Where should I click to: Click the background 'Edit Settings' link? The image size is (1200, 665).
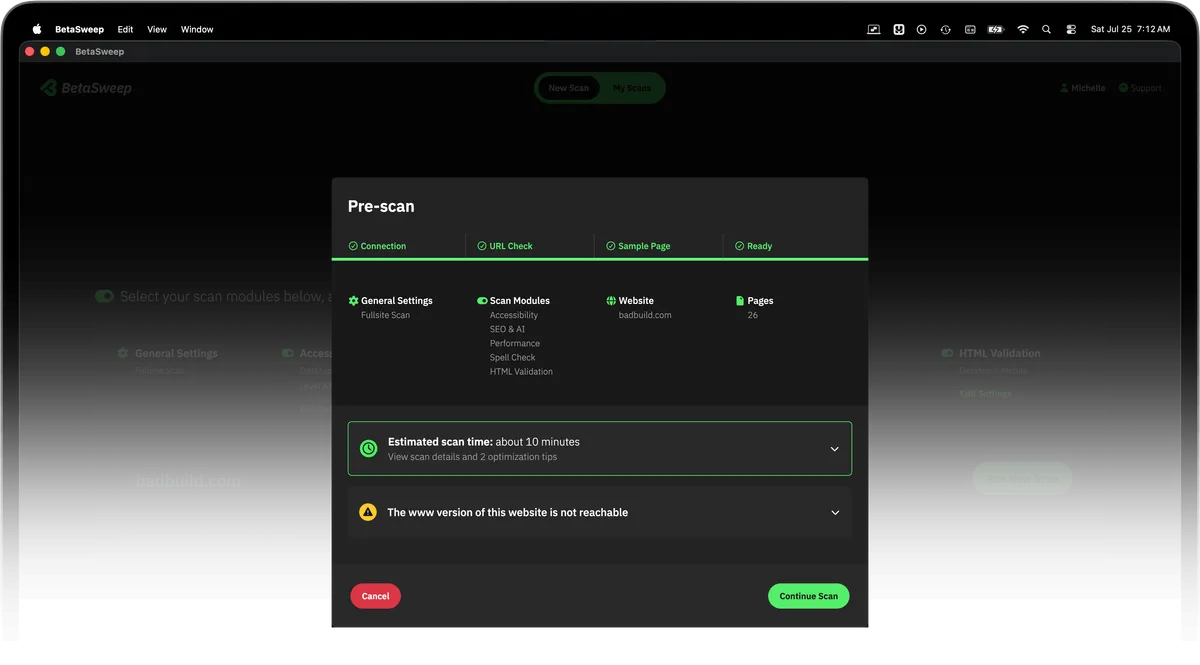[x=985, y=394]
